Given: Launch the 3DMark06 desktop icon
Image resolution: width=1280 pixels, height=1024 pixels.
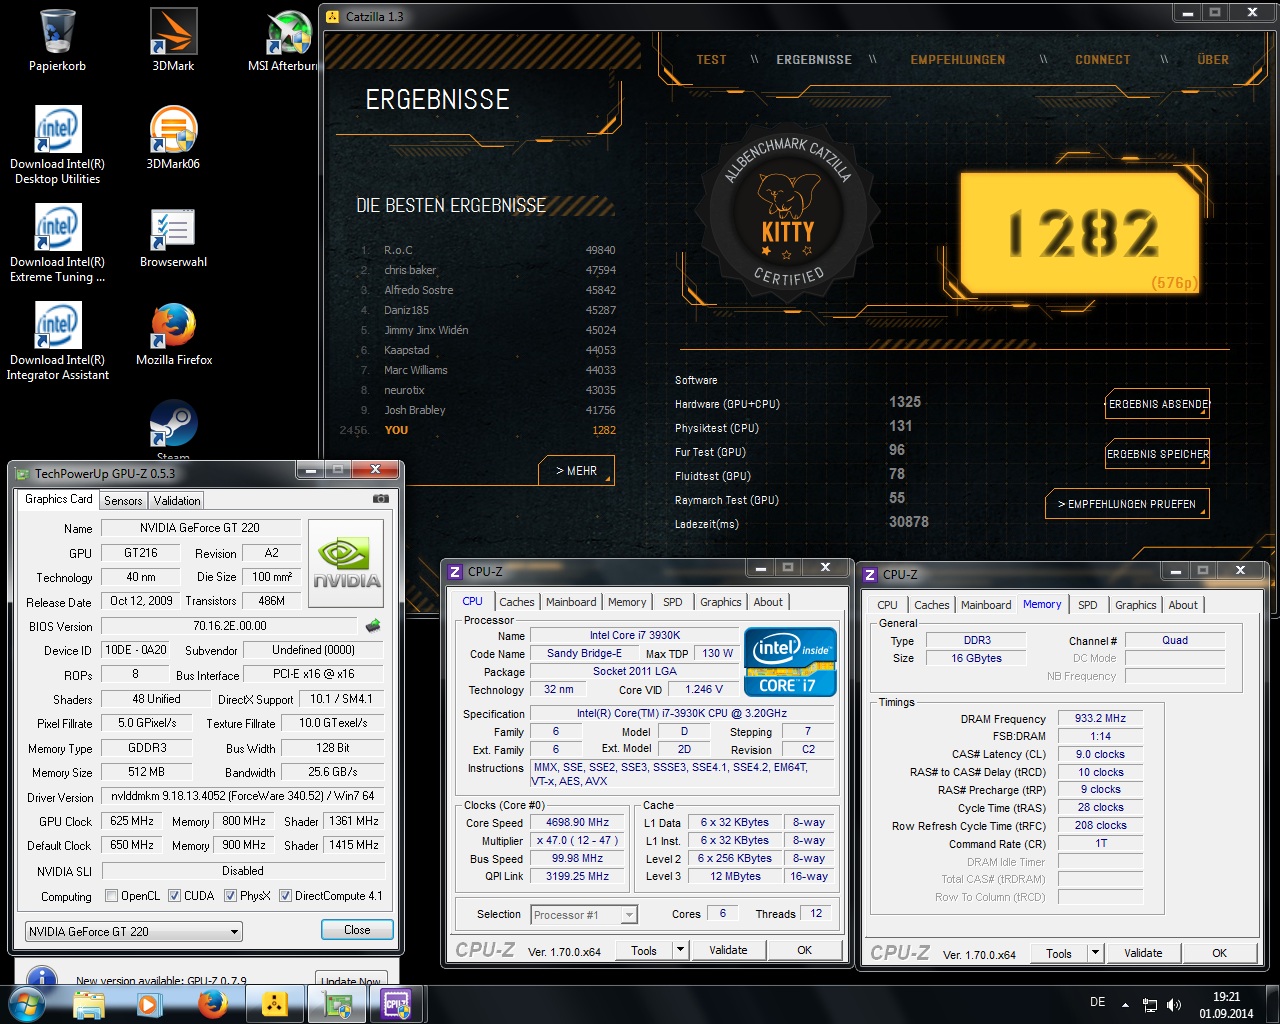Looking at the screenshot, I should 173,138.
